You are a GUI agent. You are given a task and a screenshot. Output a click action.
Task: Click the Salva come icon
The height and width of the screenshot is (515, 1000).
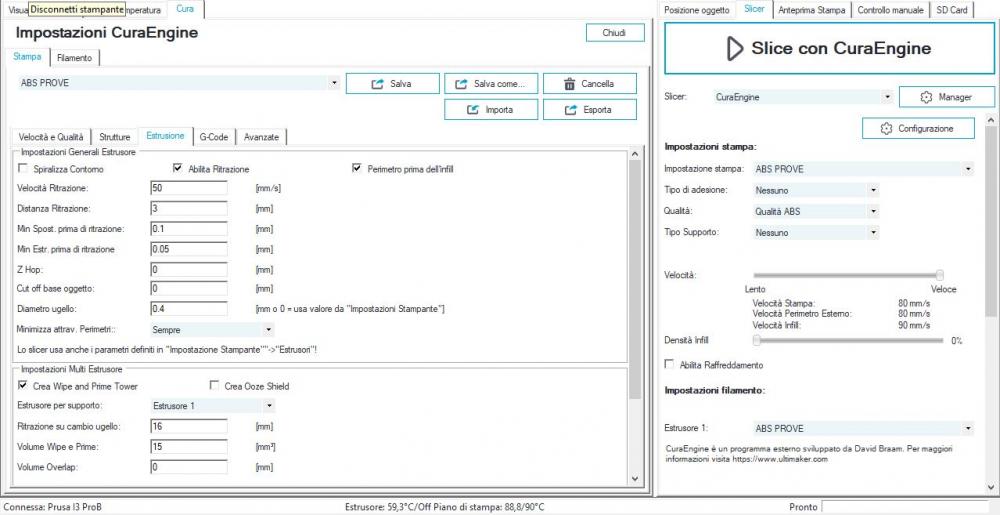(461, 84)
